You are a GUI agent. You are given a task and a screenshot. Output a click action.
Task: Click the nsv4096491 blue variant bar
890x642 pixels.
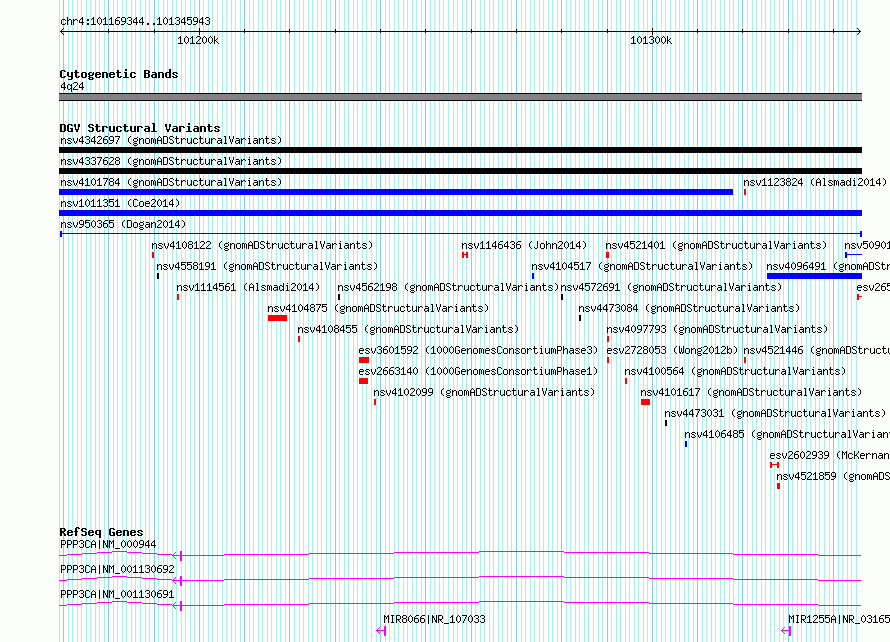[x=815, y=276]
